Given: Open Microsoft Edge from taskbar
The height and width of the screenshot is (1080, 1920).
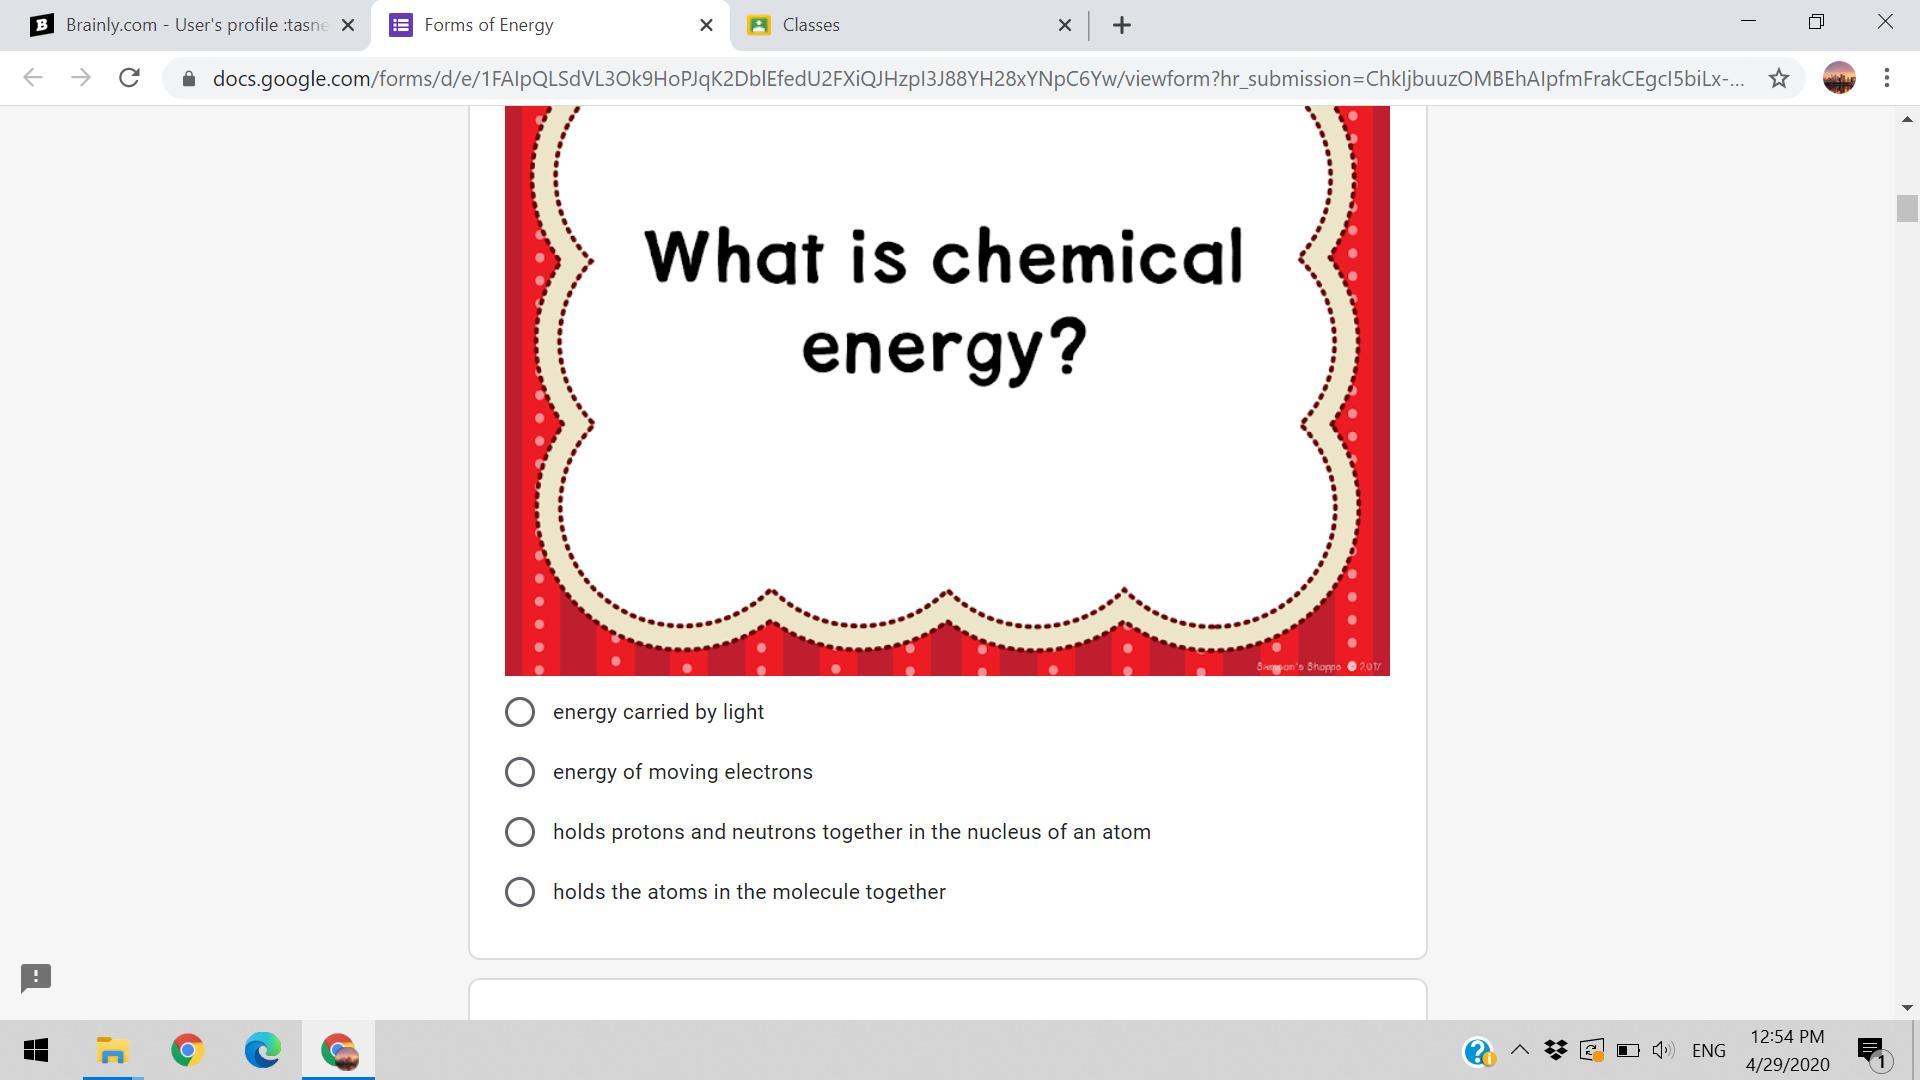Looking at the screenshot, I should pyautogui.click(x=262, y=1050).
